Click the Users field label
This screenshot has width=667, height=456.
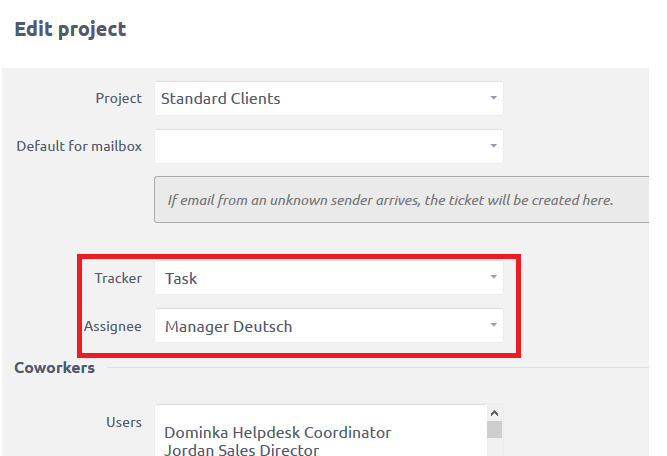[123, 422]
